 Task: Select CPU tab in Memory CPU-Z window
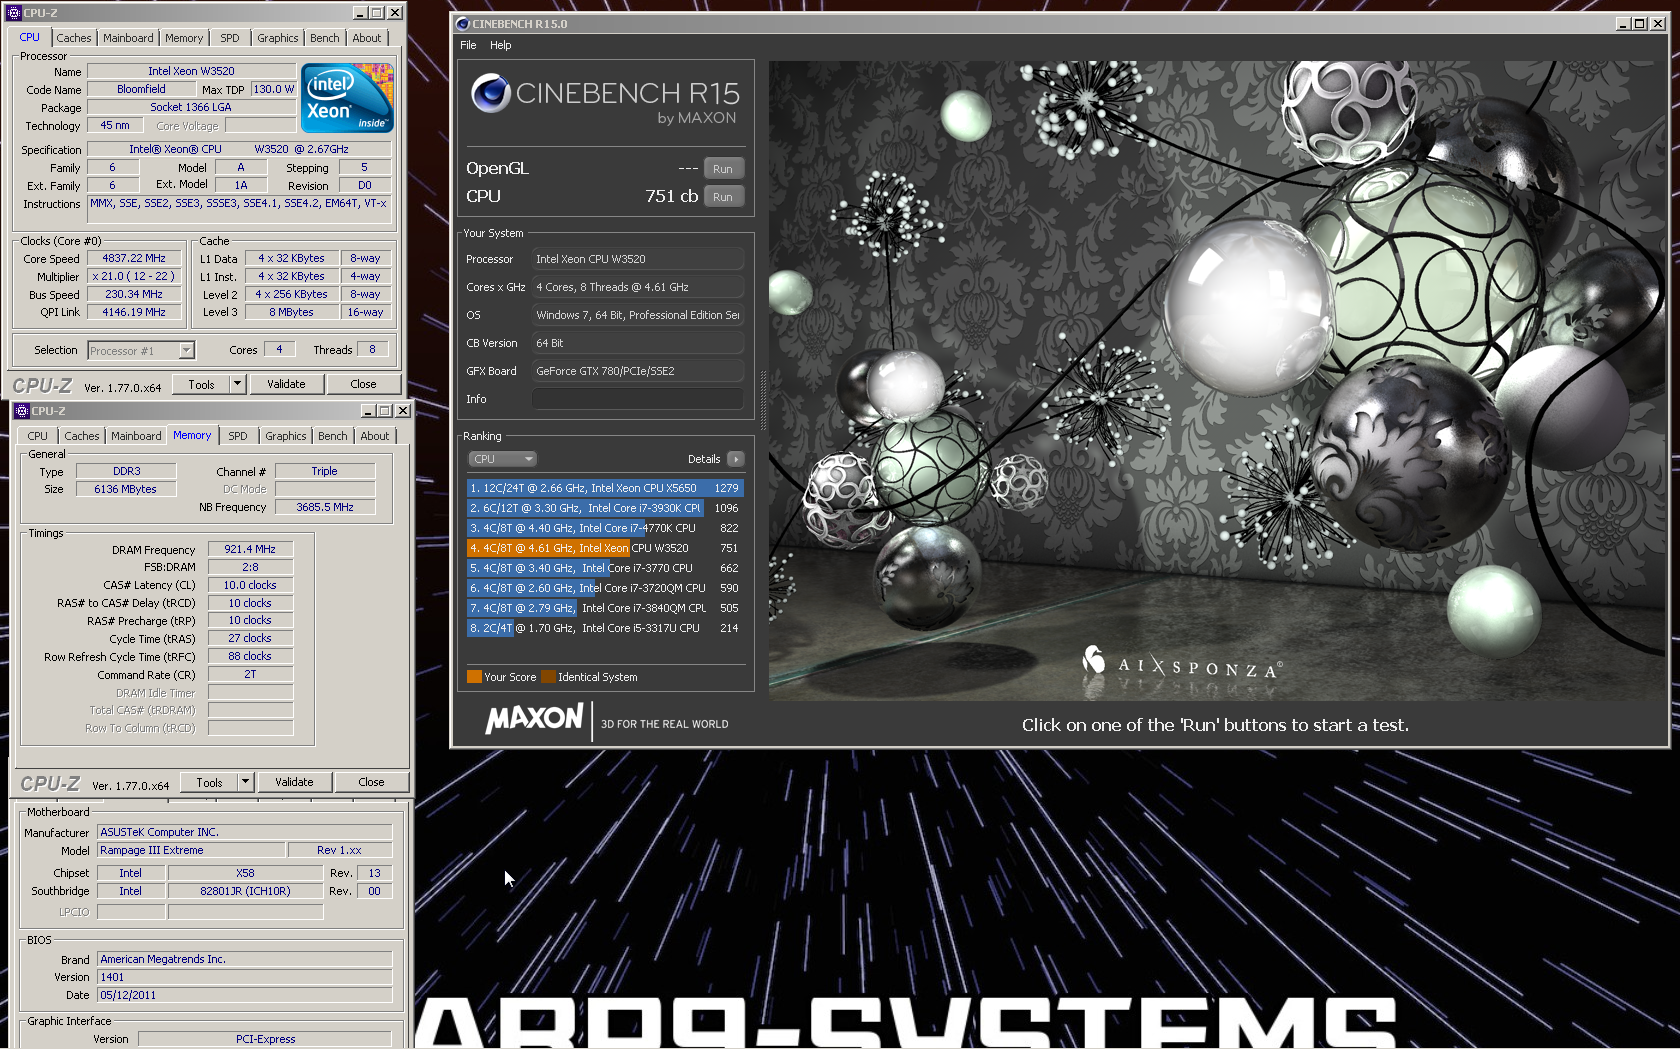click(37, 436)
